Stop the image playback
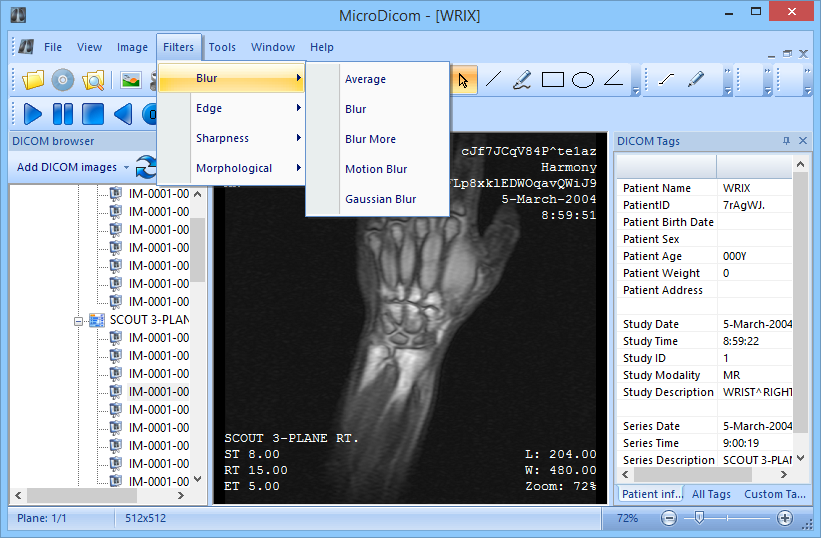The width and height of the screenshot is (821, 538). coord(93,114)
